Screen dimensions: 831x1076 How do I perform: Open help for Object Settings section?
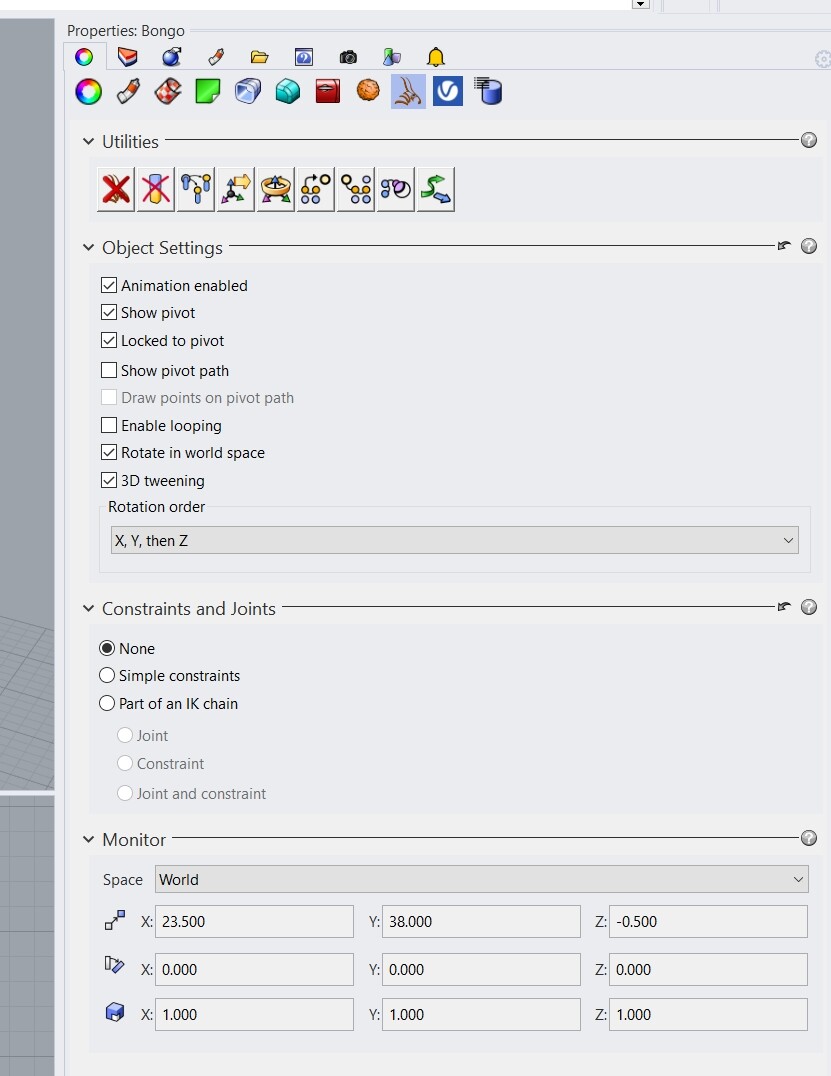tap(809, 246)
